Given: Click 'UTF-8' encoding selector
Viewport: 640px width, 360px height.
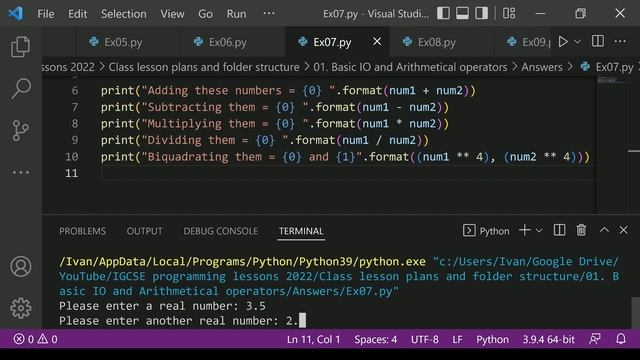Looking at the screenshot, I should 424,340.
